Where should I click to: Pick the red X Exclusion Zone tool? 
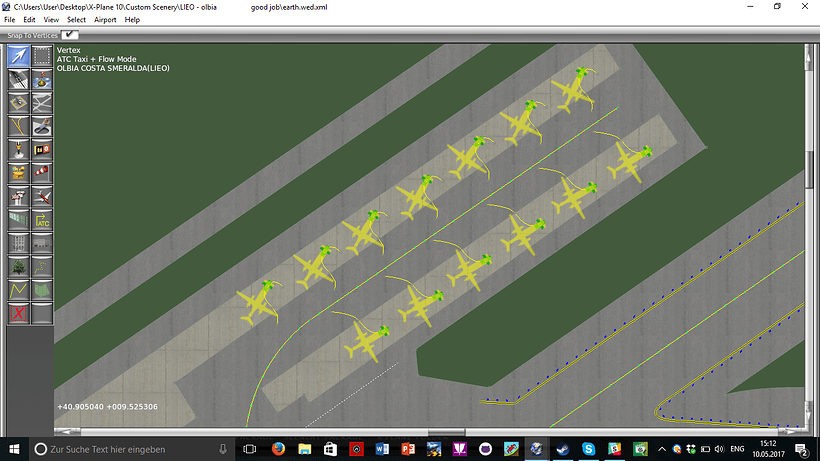tap(18, 314)
